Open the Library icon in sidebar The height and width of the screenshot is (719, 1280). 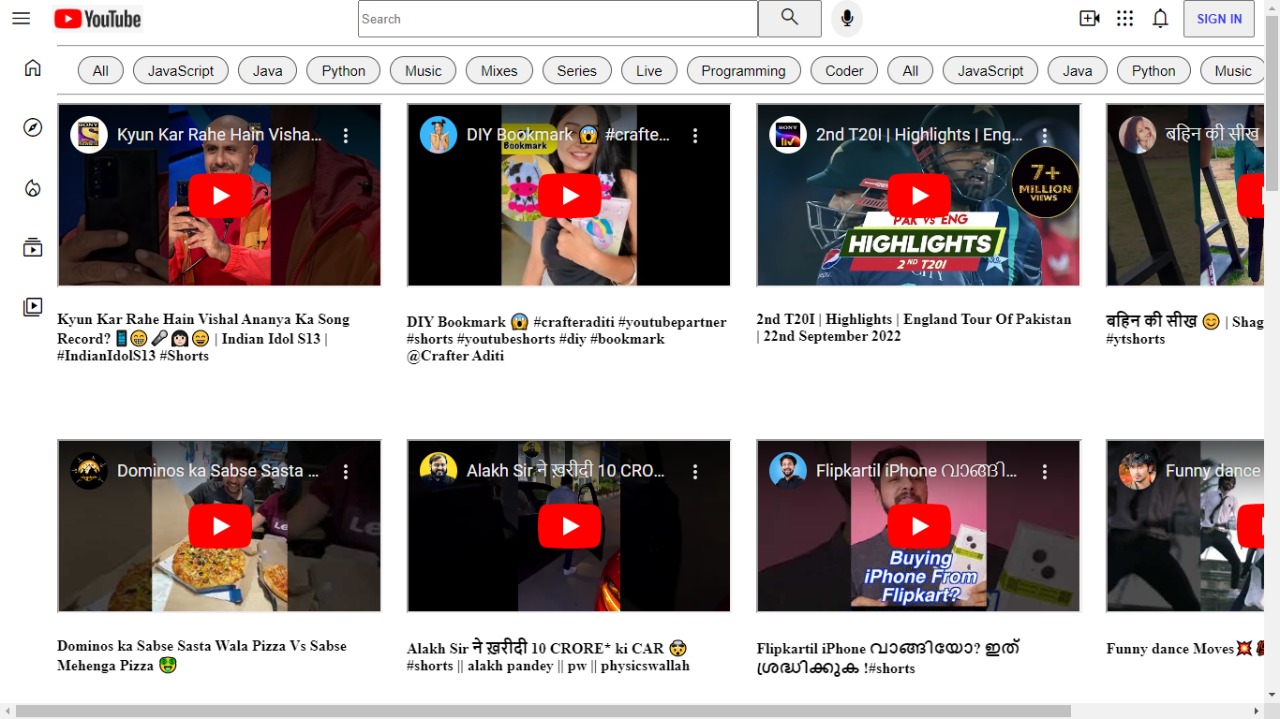point(32,307)
